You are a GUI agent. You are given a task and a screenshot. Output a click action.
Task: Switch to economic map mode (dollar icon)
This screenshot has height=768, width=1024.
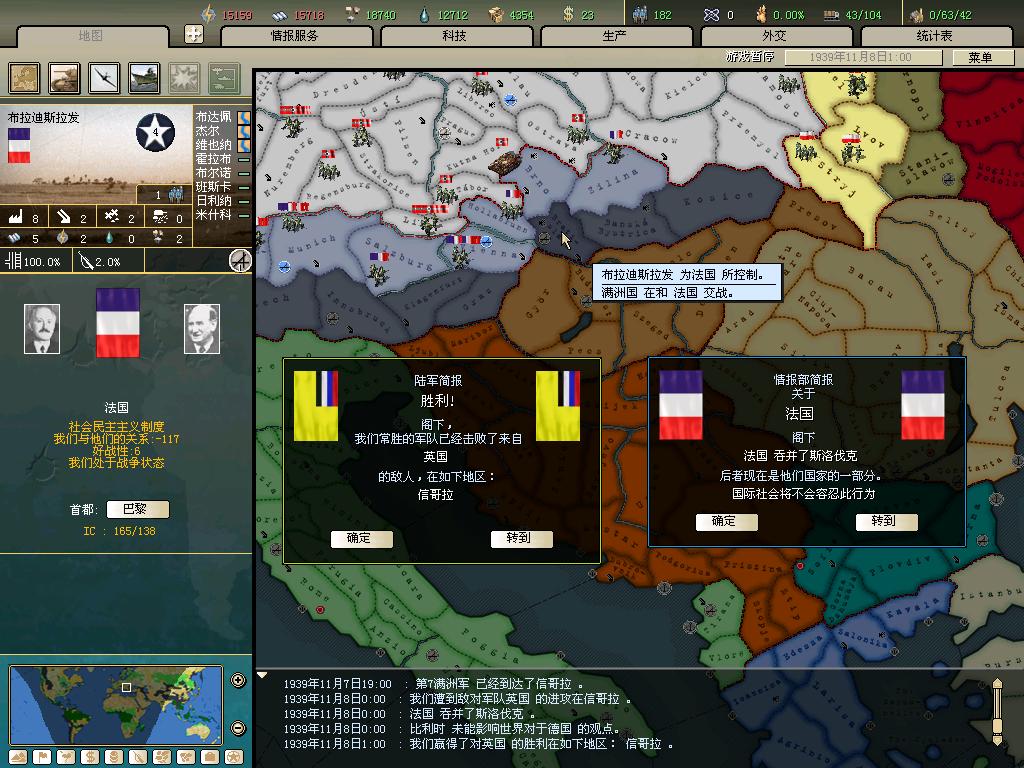(90, 757)
